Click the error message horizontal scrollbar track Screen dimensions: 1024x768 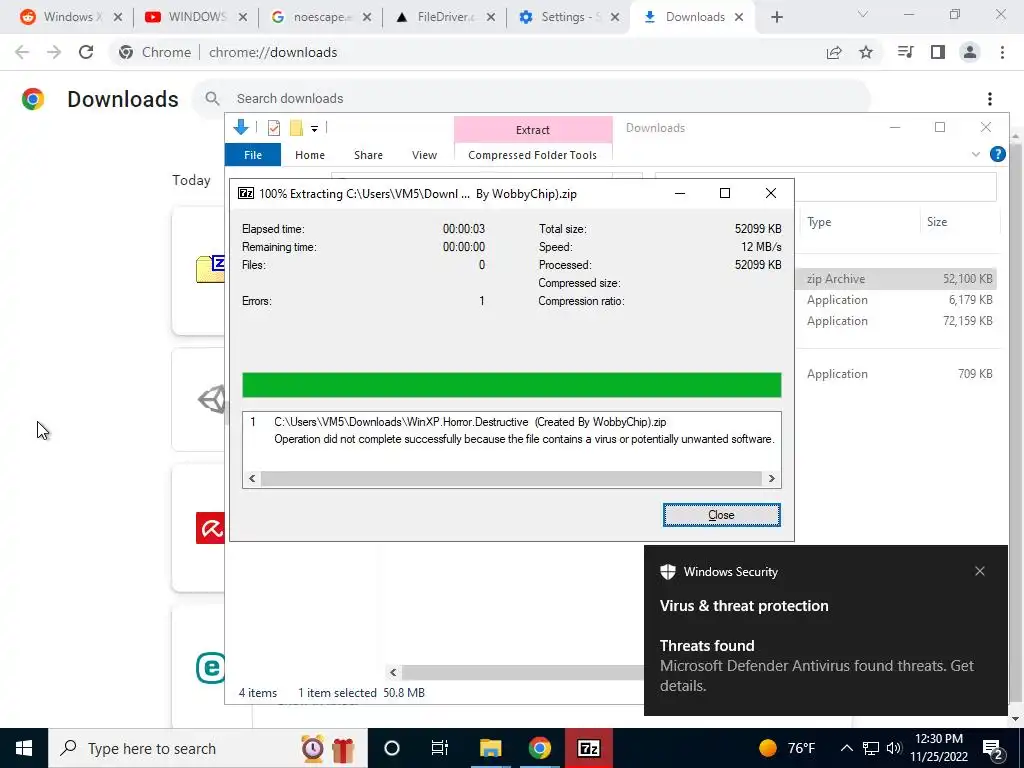click(511, 478)
